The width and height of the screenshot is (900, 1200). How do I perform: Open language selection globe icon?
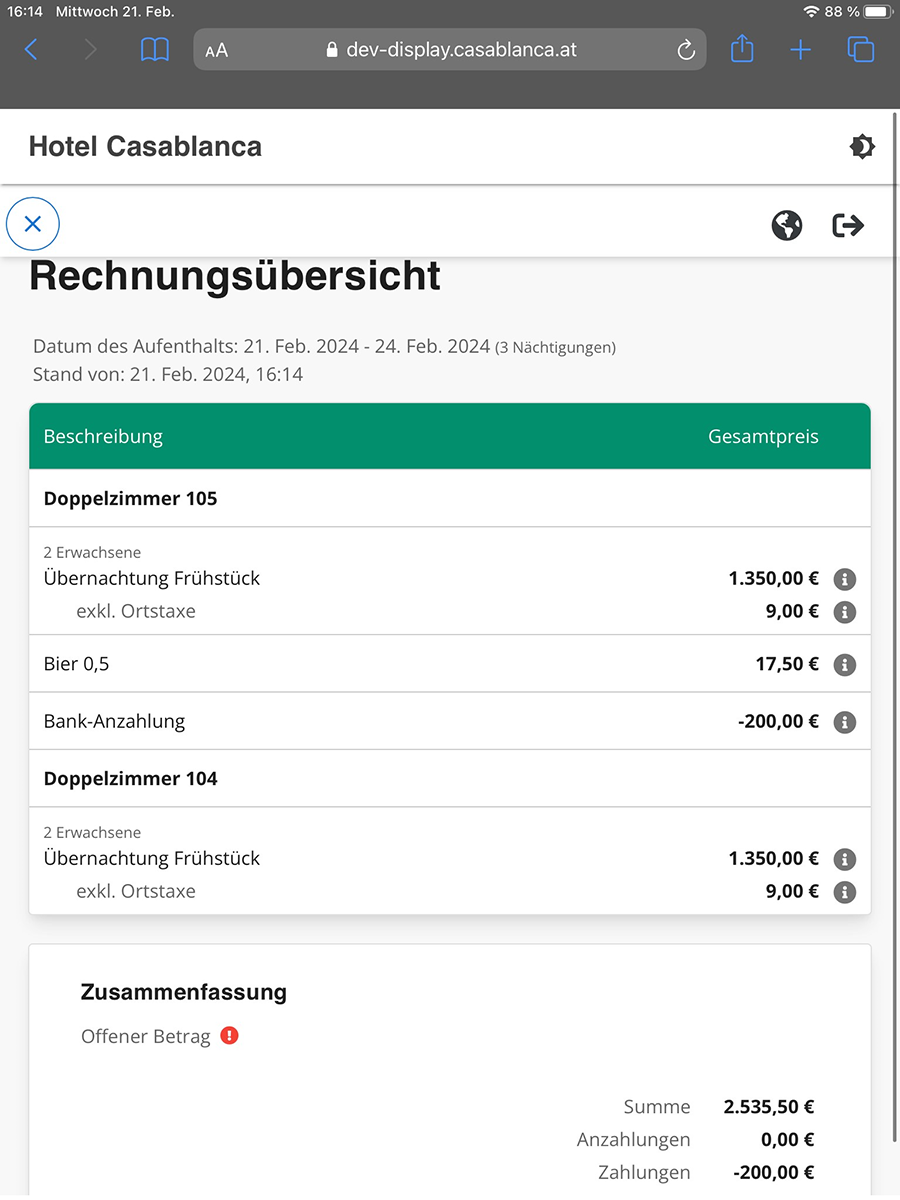coord(787,225)
